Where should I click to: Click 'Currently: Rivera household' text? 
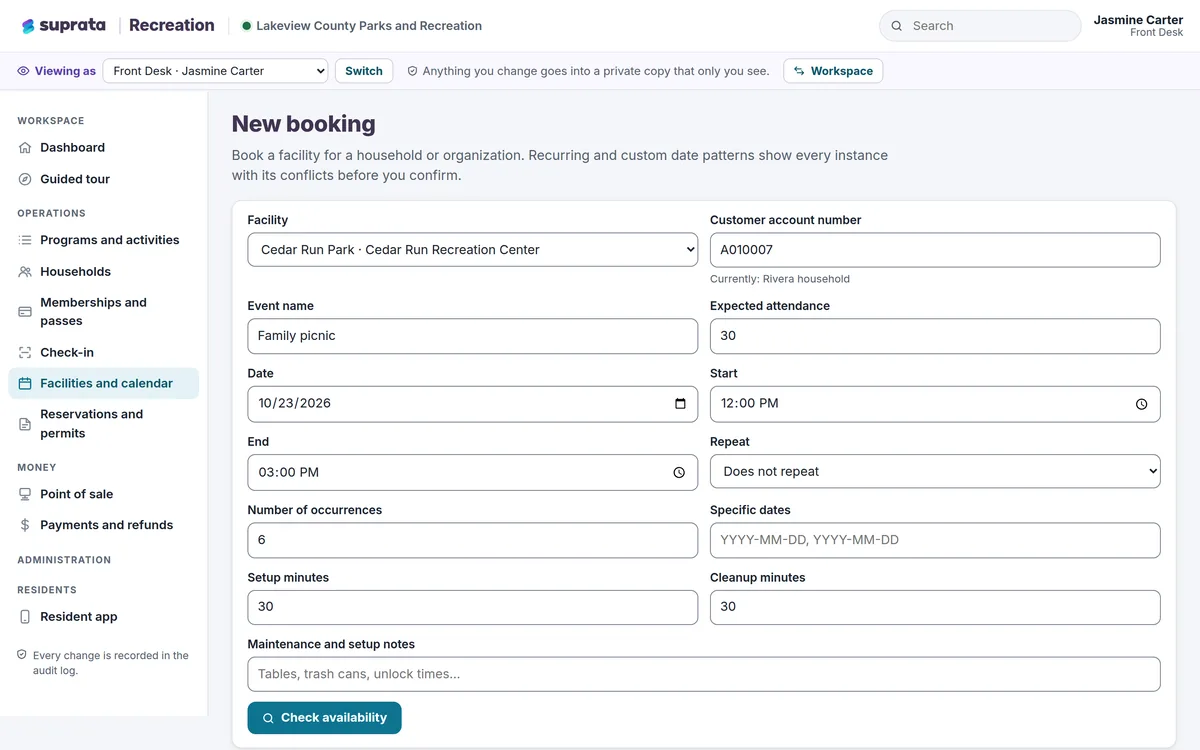pos(780,279)
